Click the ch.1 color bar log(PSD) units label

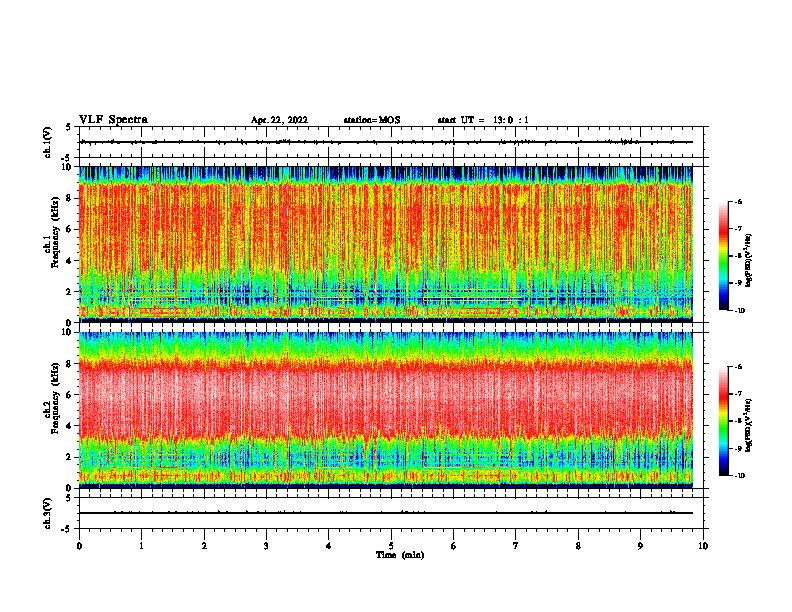(x=749, y=260)
